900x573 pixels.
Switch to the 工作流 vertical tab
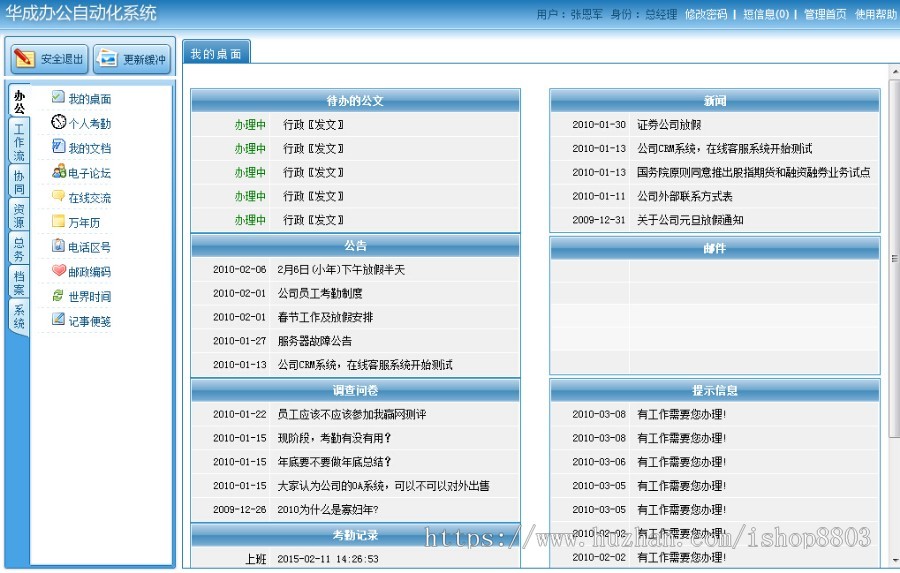tap(19, 141)
